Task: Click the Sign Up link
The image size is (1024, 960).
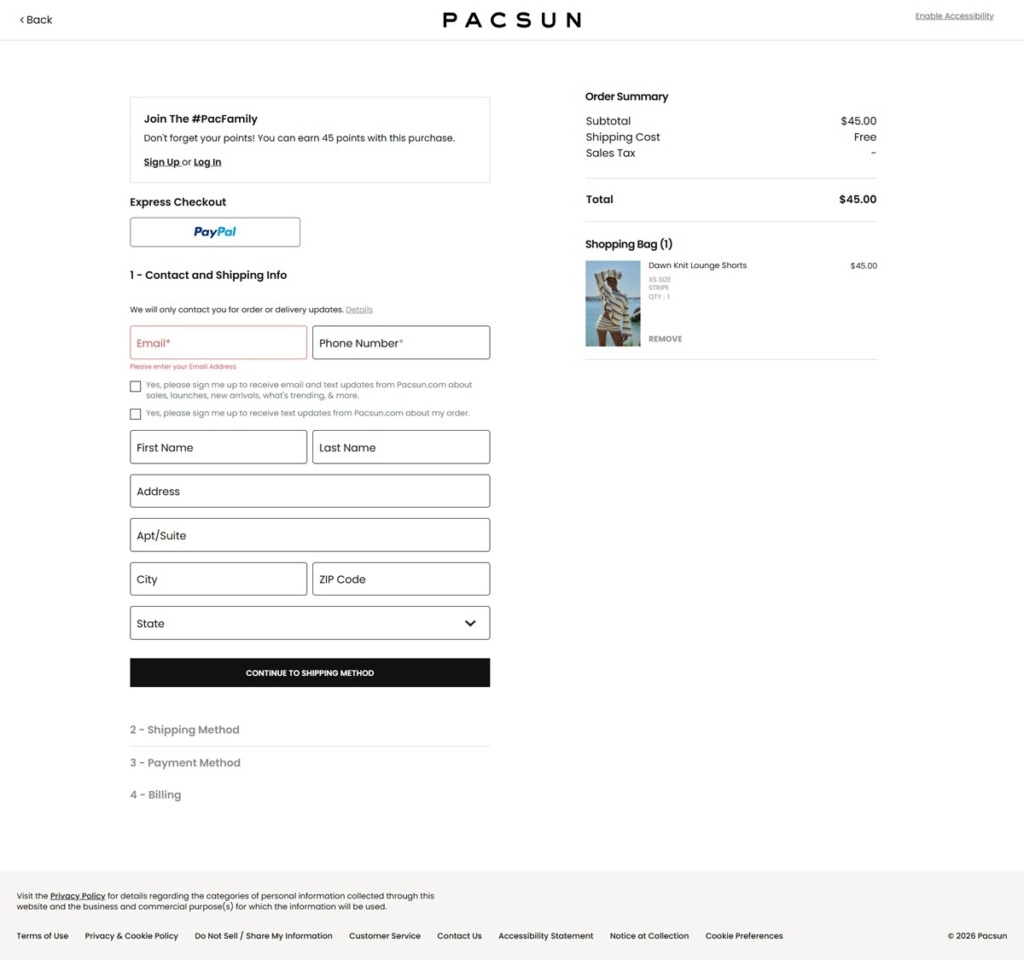Action: pyautogui.click(x=161, y=162)
